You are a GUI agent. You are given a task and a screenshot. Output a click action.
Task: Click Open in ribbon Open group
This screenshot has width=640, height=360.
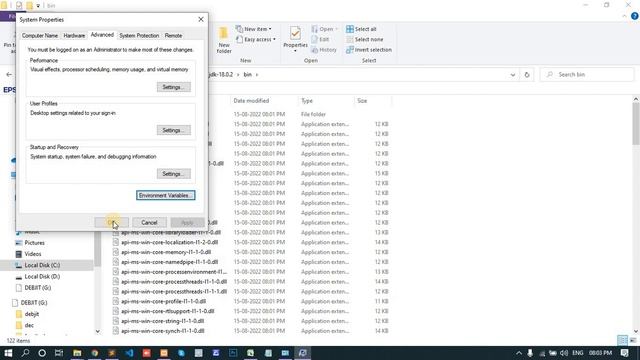324,29
